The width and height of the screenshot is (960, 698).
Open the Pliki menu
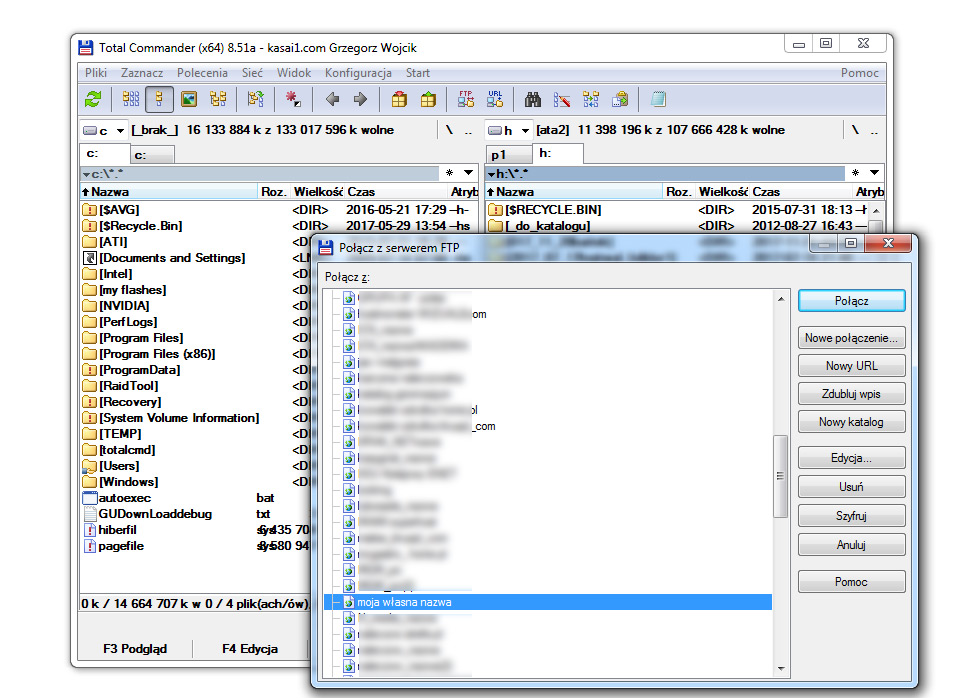coord(96,73)
